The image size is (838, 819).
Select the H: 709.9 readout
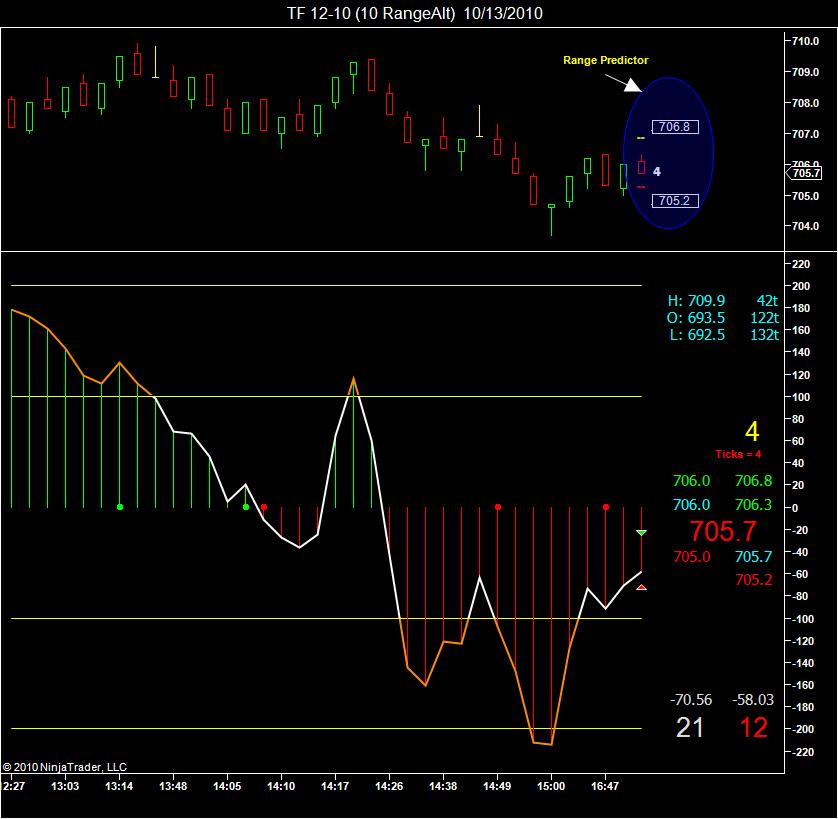pos(696,300)
